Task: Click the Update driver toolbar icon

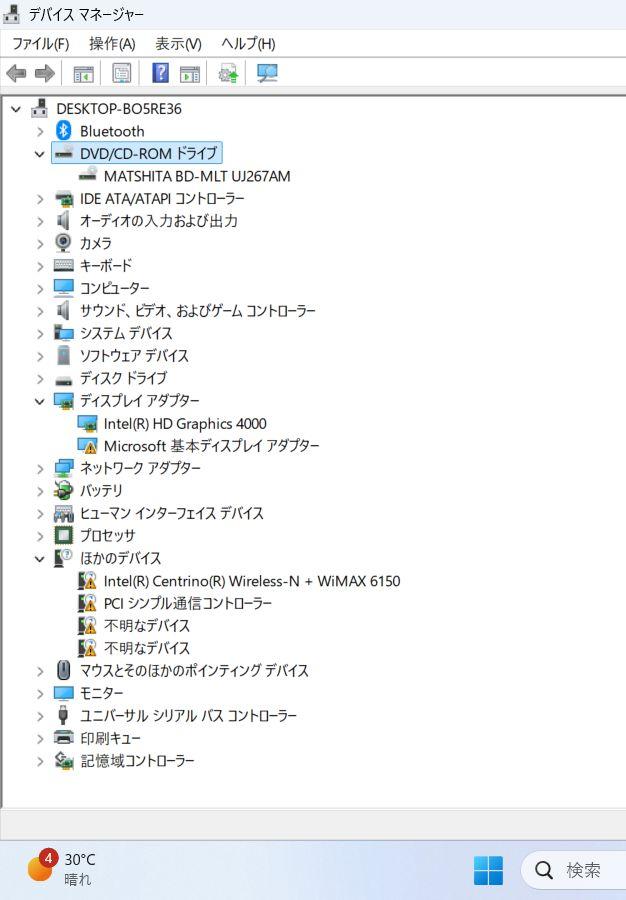Action: [228, 73]
